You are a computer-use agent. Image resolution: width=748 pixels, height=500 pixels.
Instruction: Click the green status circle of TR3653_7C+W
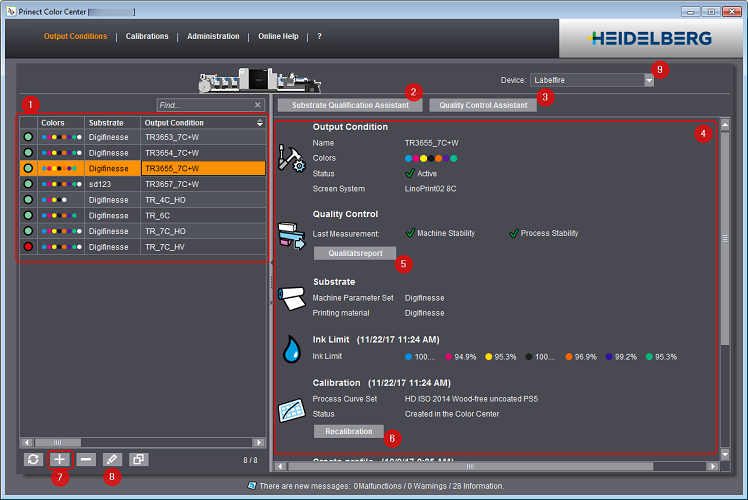click(28, 137)
